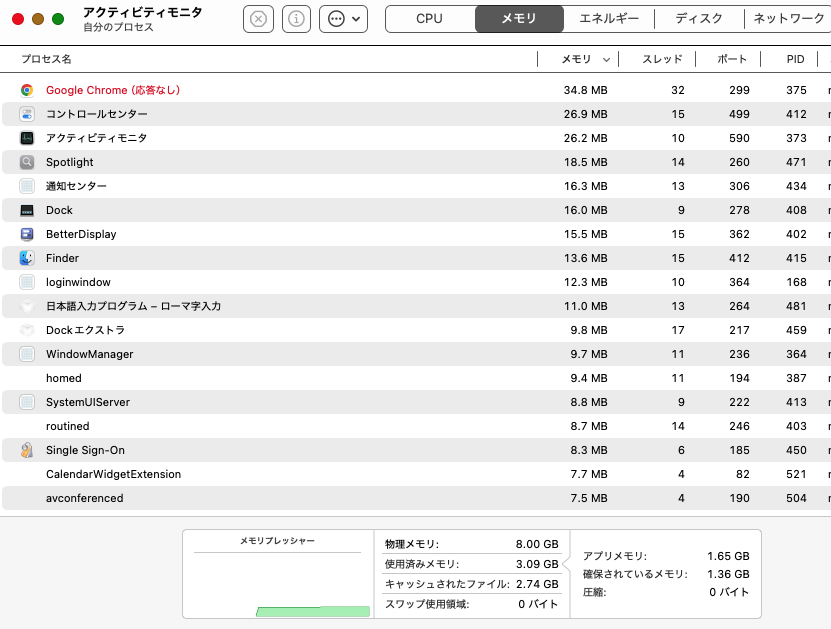Click the 日本語入力プログラム process icon
Image resolution: width=831 pixels, height=629 pixels.
point(27,306)
